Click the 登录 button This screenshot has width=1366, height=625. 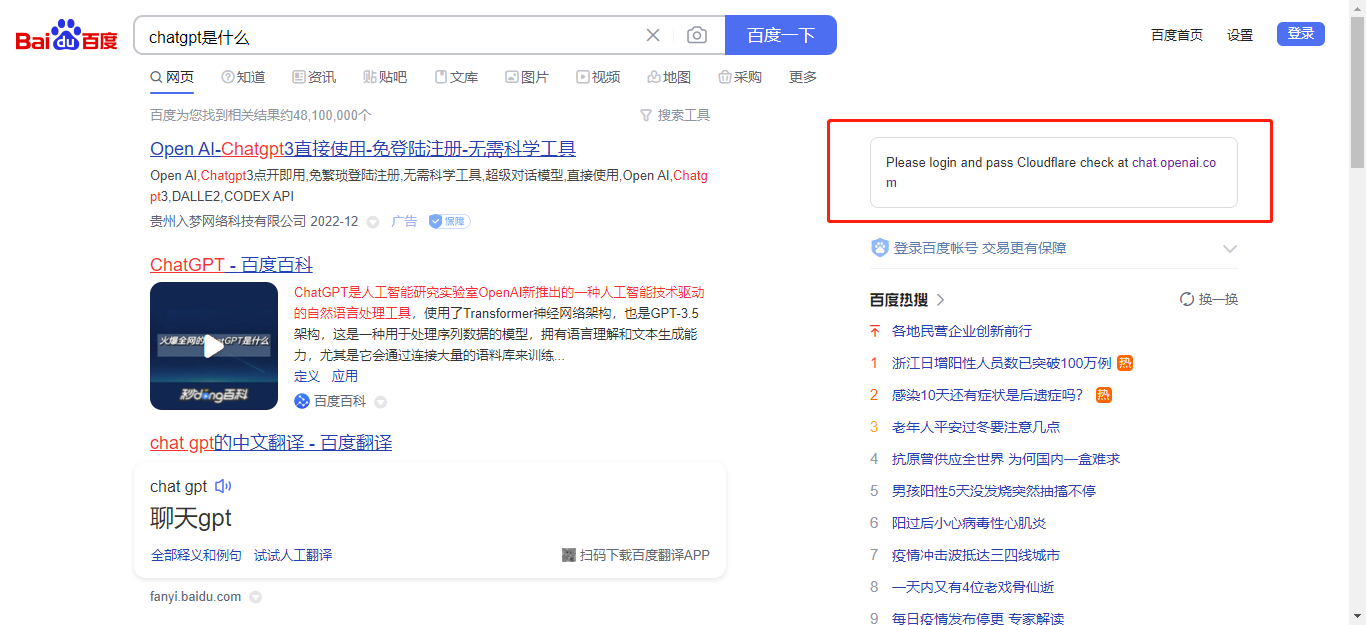click(x=1301, y=34)
